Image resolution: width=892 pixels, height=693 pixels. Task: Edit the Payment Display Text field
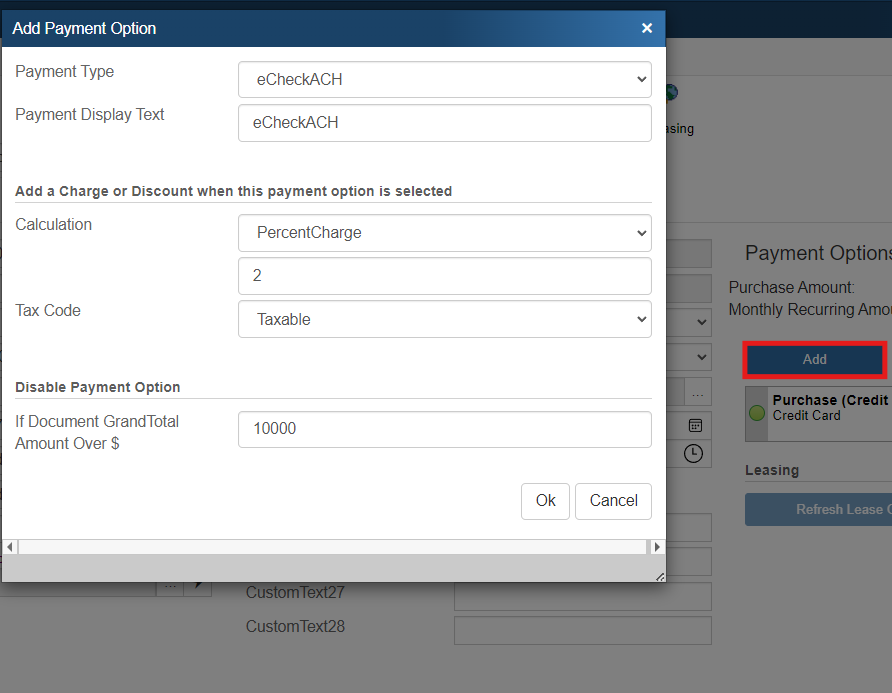[444, 122]
